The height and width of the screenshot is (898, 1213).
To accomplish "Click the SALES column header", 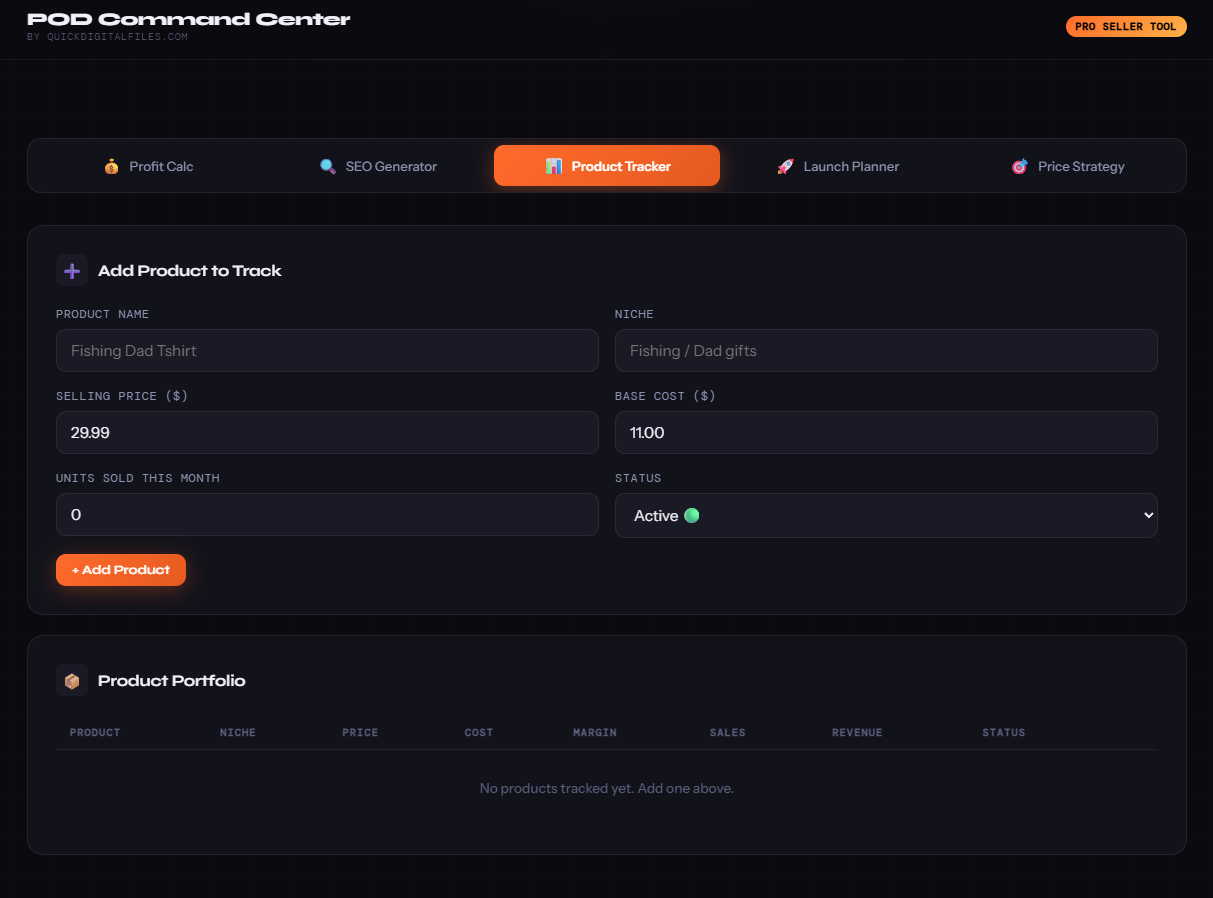I will pos(728,733).
